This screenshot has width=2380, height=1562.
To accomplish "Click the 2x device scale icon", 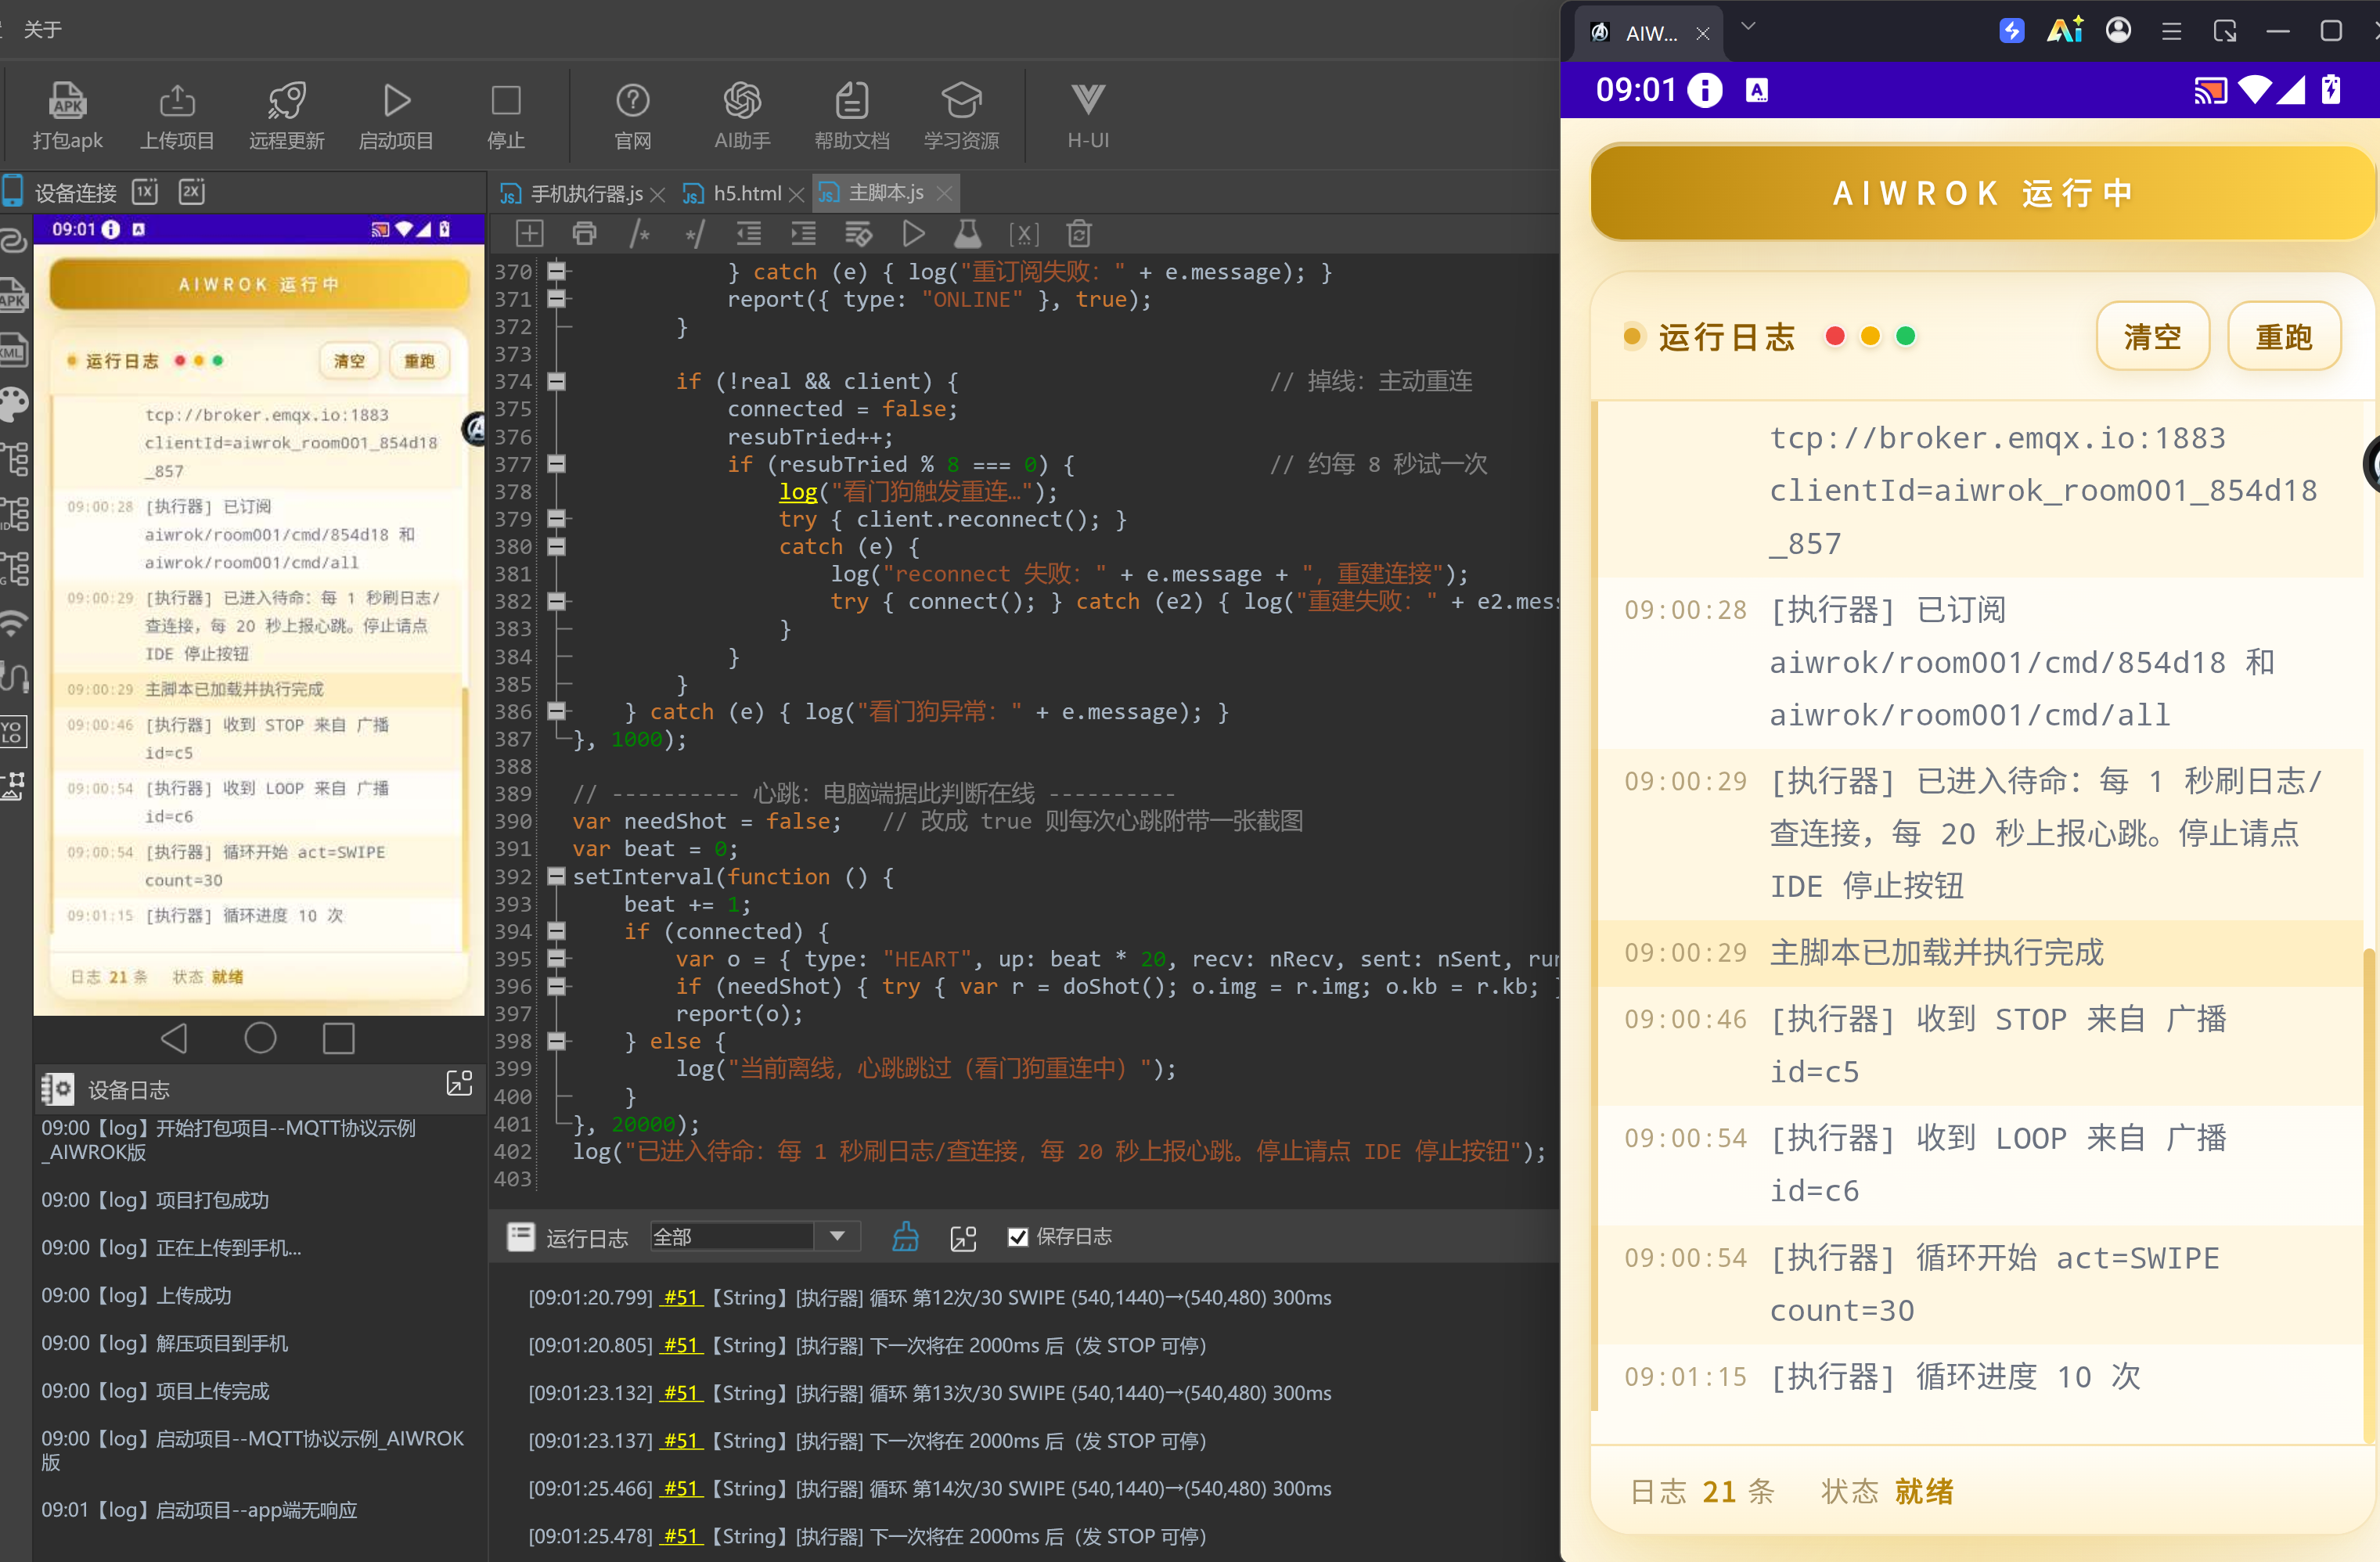I will [x=191, y=192].
